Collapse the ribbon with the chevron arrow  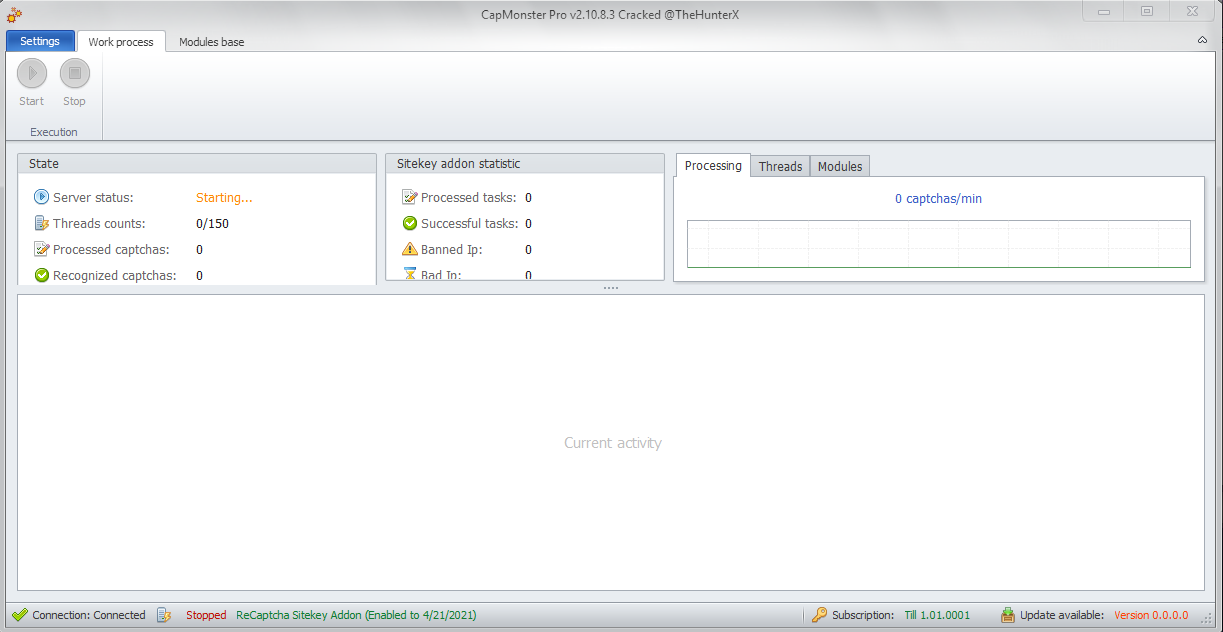[x=1202, y=40]
